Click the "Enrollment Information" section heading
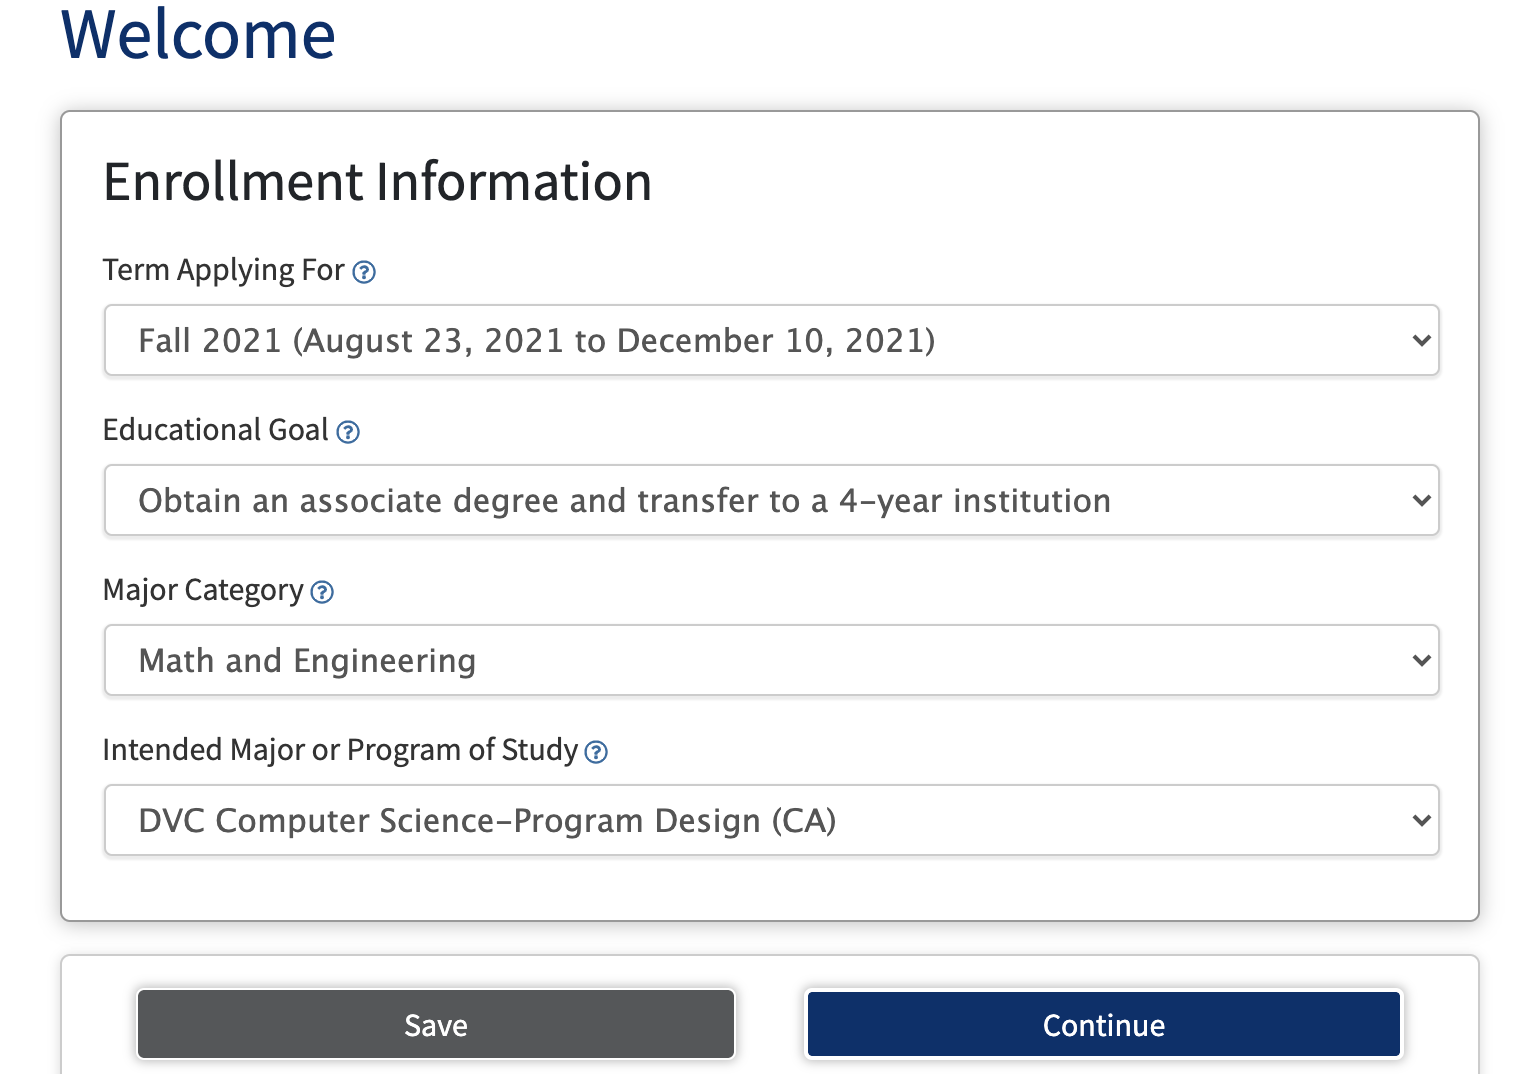 (x=377, y=182)
